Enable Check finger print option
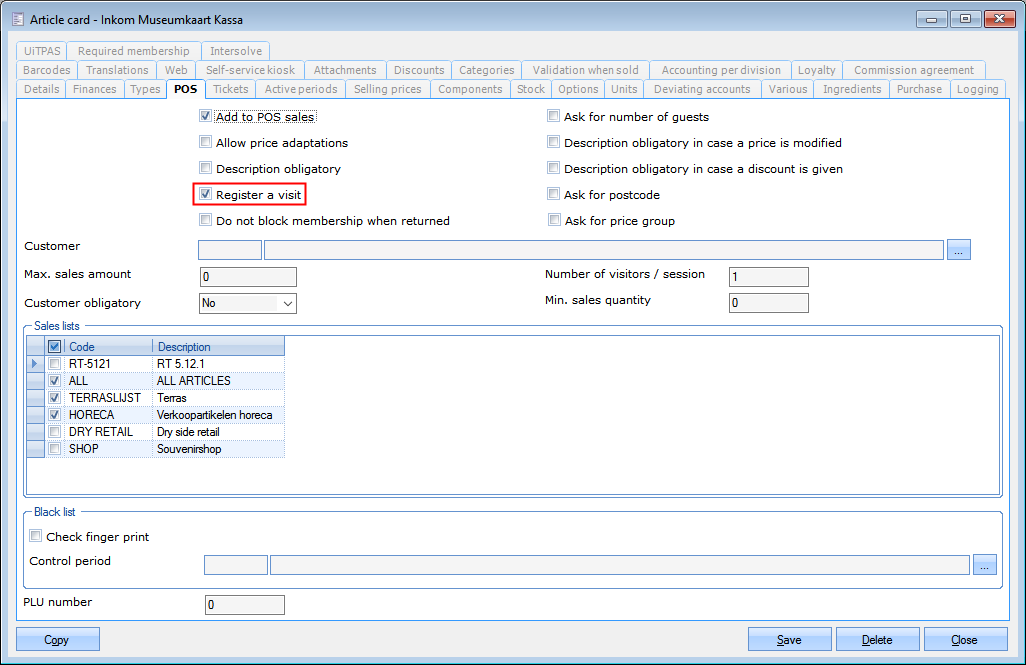 pyautogui.click(x=37, y=537)
